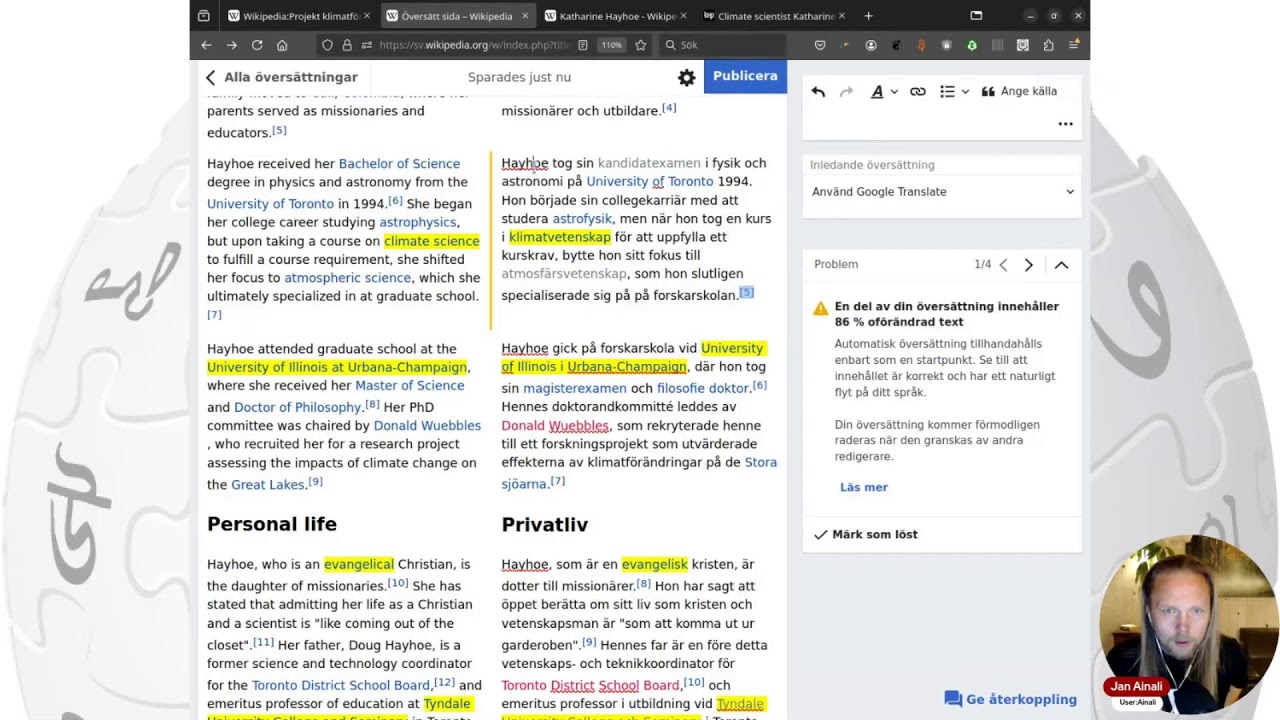The image size is (1280, 720).
Task: Click Ge återkoppling feedback link
Action: tap(1011, 699)
